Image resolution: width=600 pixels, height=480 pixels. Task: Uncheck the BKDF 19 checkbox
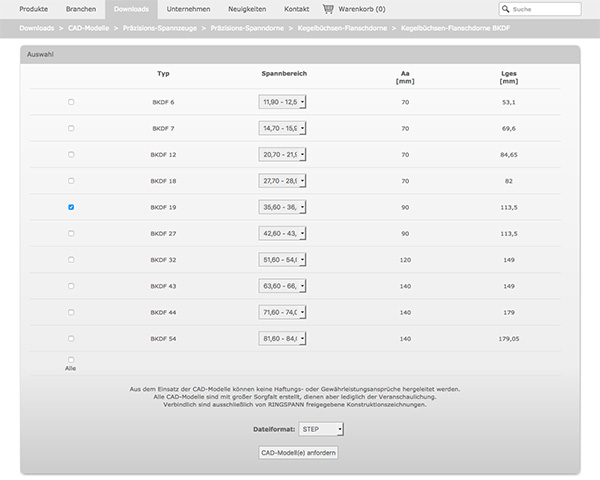coord(71,207)
